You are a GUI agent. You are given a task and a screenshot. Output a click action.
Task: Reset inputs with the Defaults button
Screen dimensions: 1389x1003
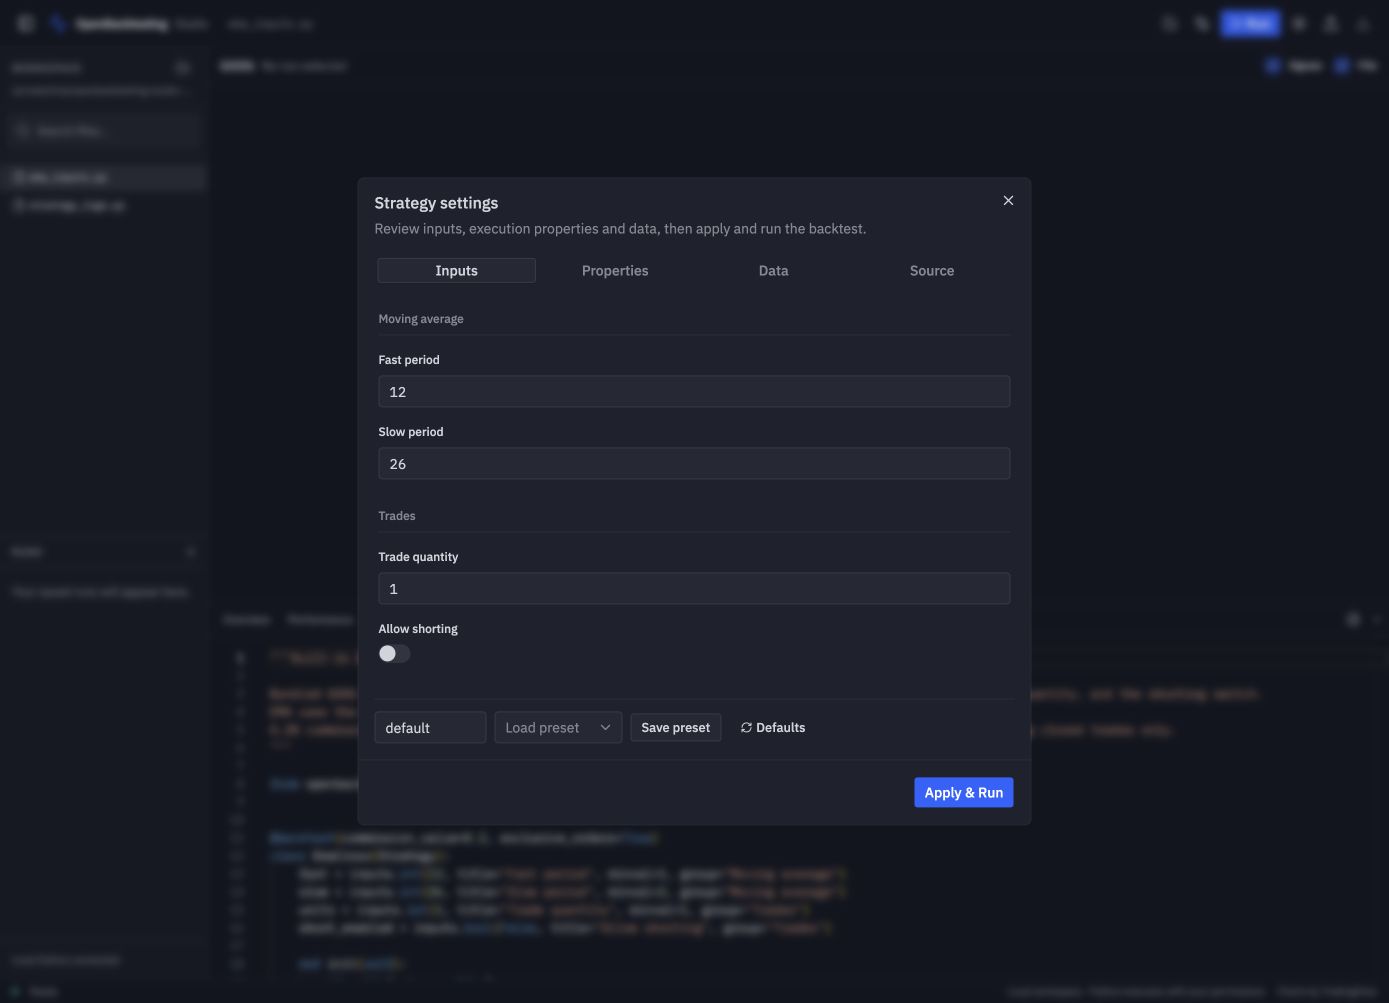[x=773, y=728]
